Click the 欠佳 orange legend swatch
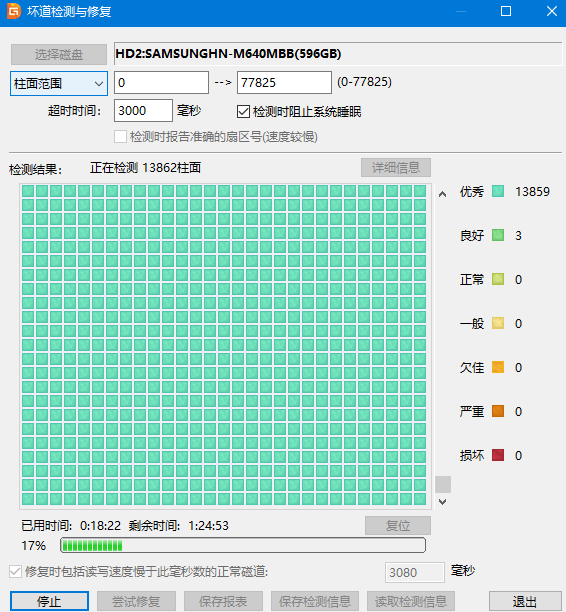This screenshot has width=566, height=612. coord(498,367)
